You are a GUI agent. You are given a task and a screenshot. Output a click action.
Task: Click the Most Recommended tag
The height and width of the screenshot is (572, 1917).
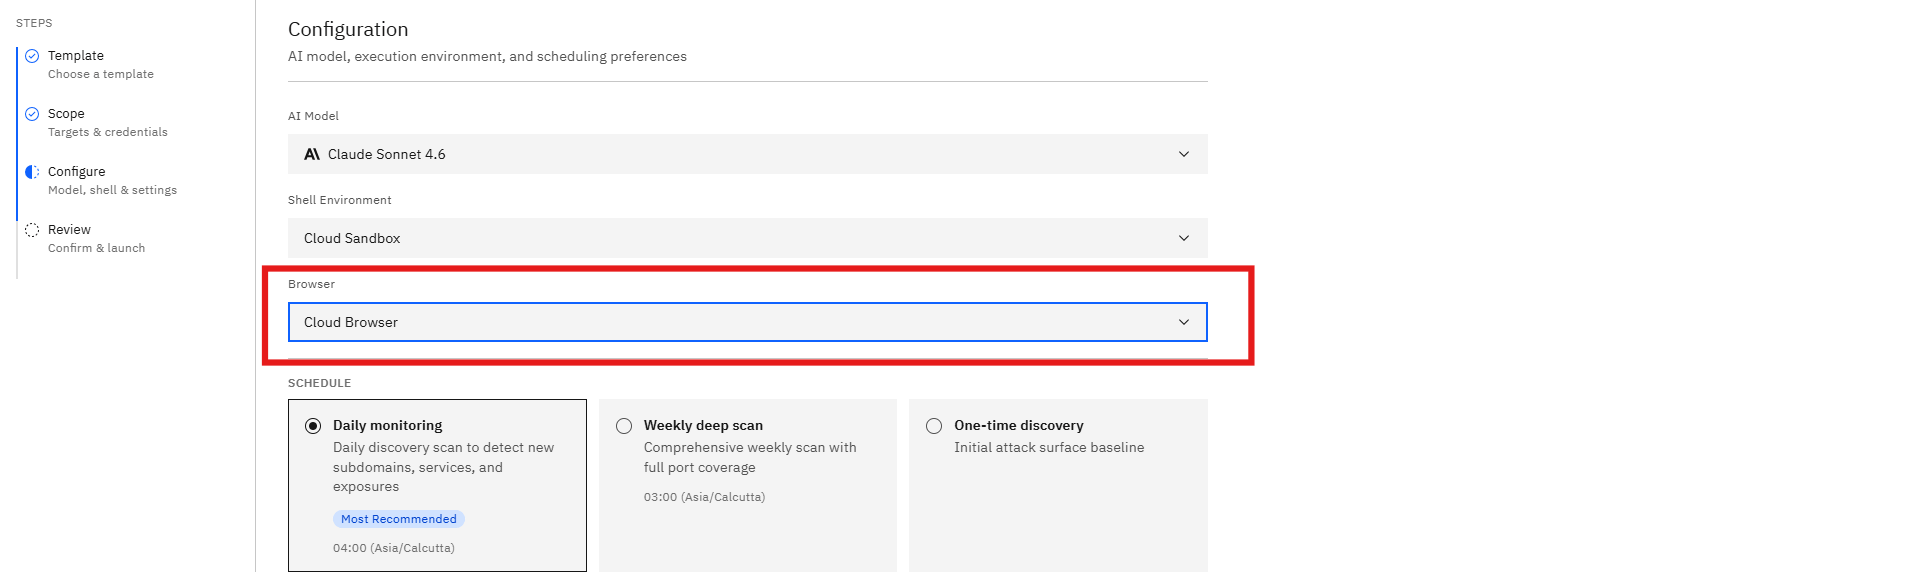[399, 519]
